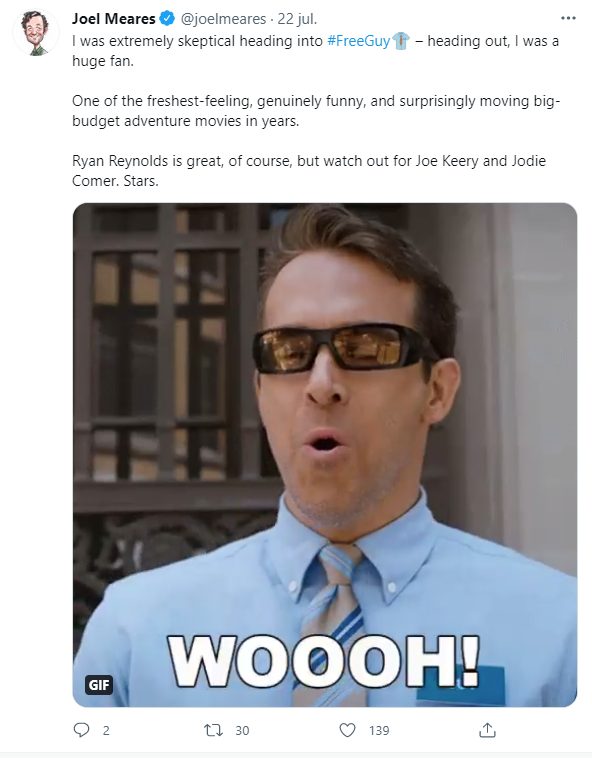Click the retweet count 30

[x=242, y=730]
